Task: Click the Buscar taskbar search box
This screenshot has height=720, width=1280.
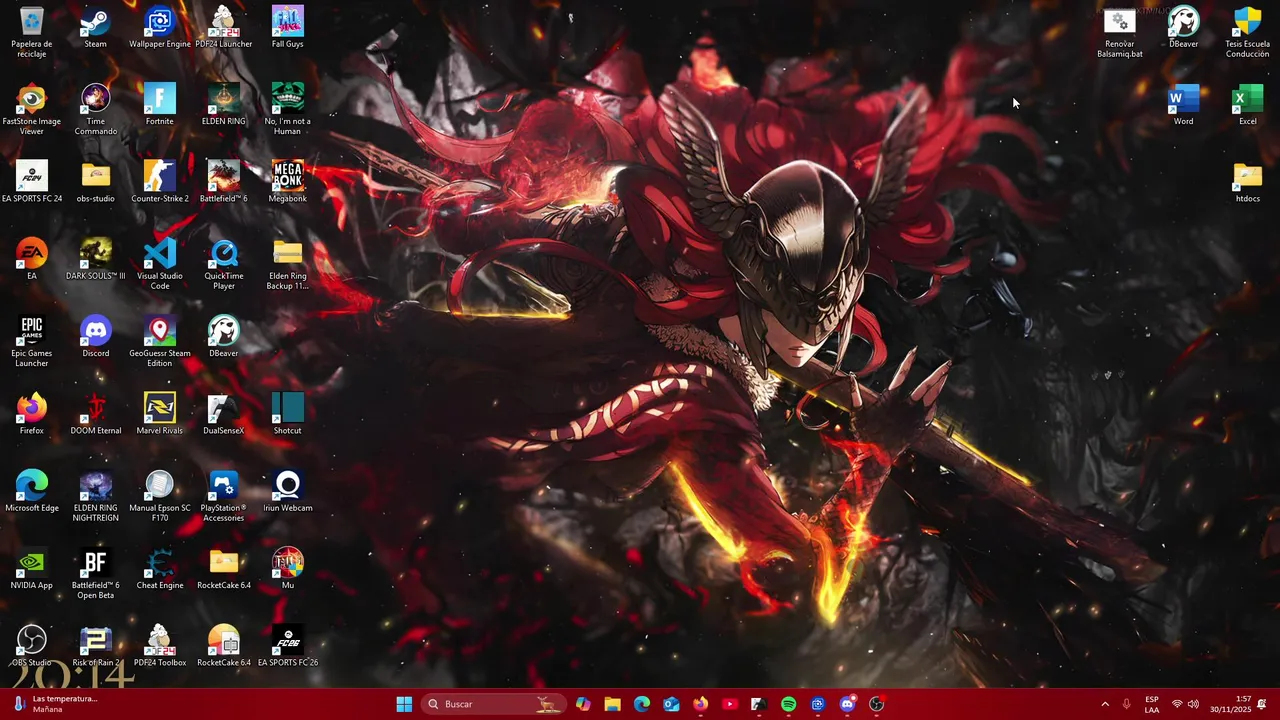Action: coord(492,704)
